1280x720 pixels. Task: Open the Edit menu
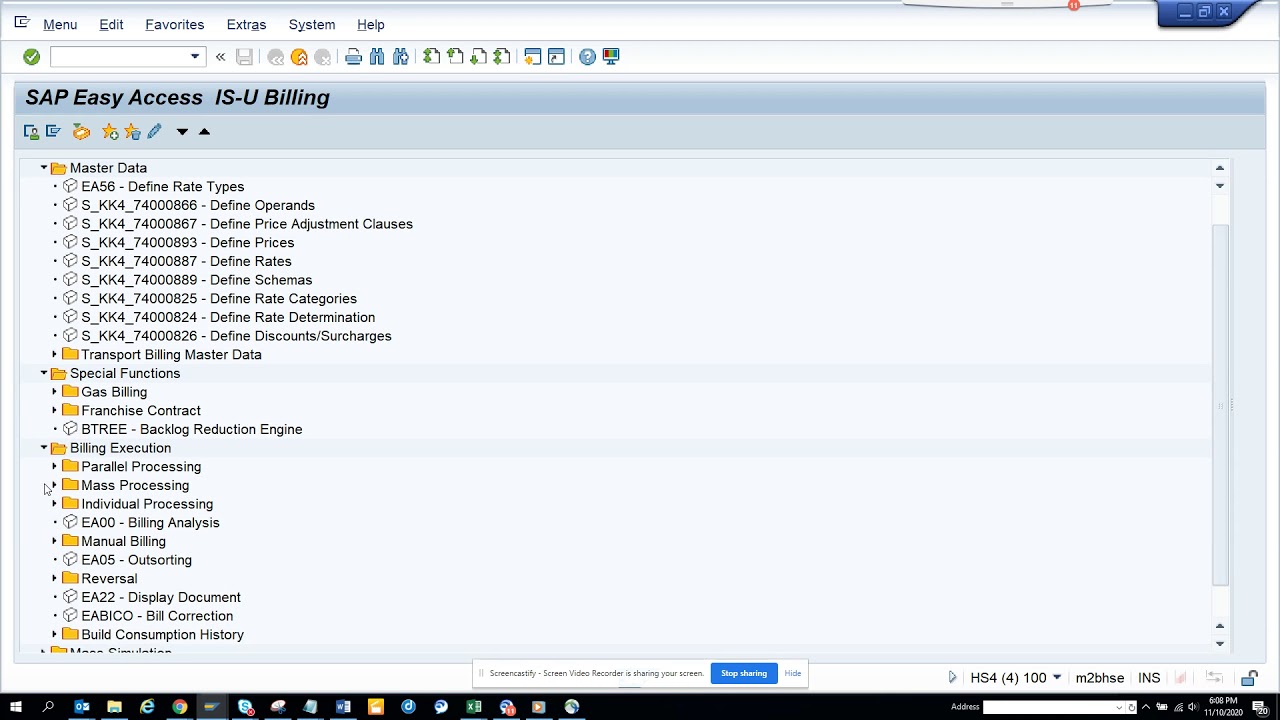coord(111,24)
